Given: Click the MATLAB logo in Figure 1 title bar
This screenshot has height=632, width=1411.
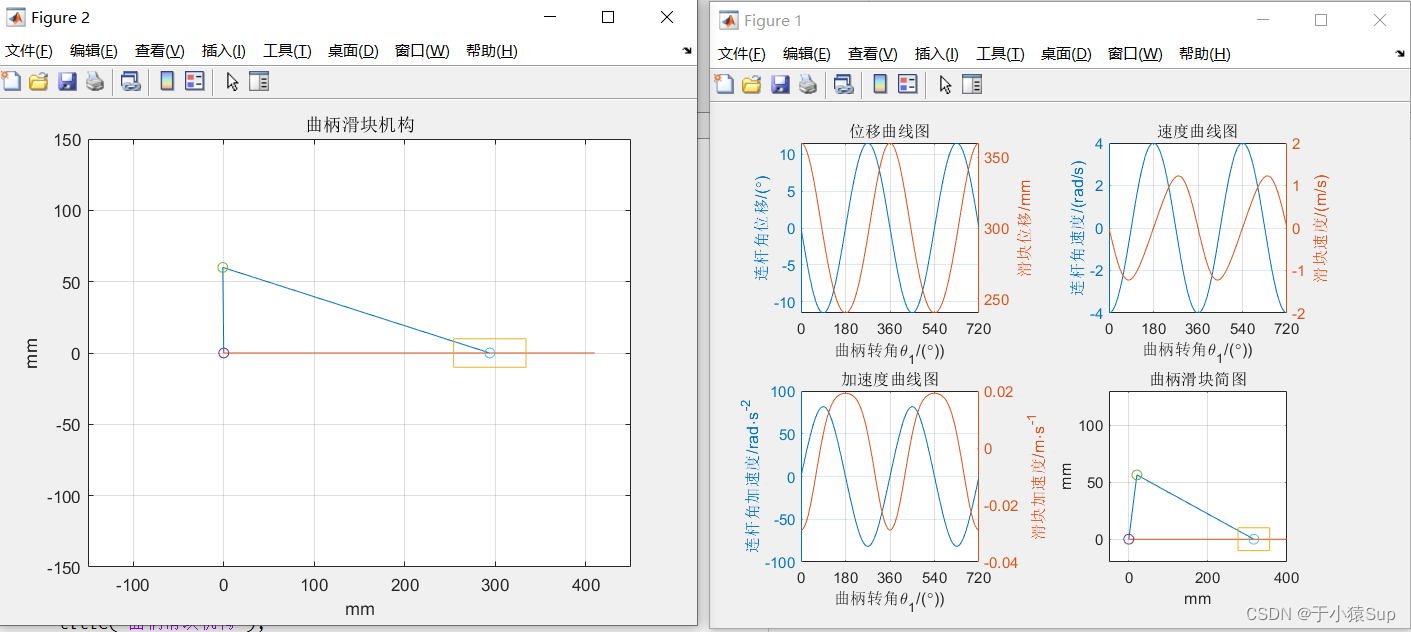Looking at the screenshot, I should [729, 20].
